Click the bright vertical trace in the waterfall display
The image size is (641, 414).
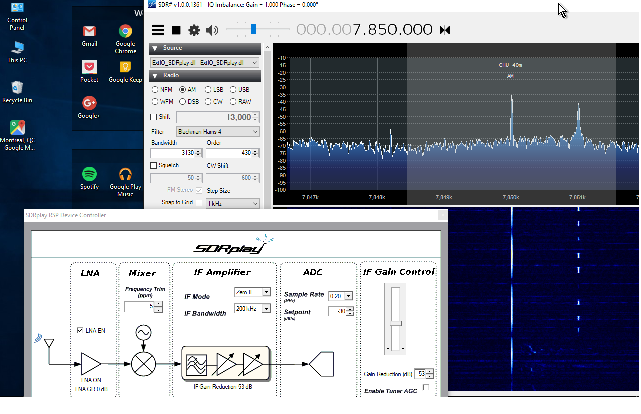511,298
